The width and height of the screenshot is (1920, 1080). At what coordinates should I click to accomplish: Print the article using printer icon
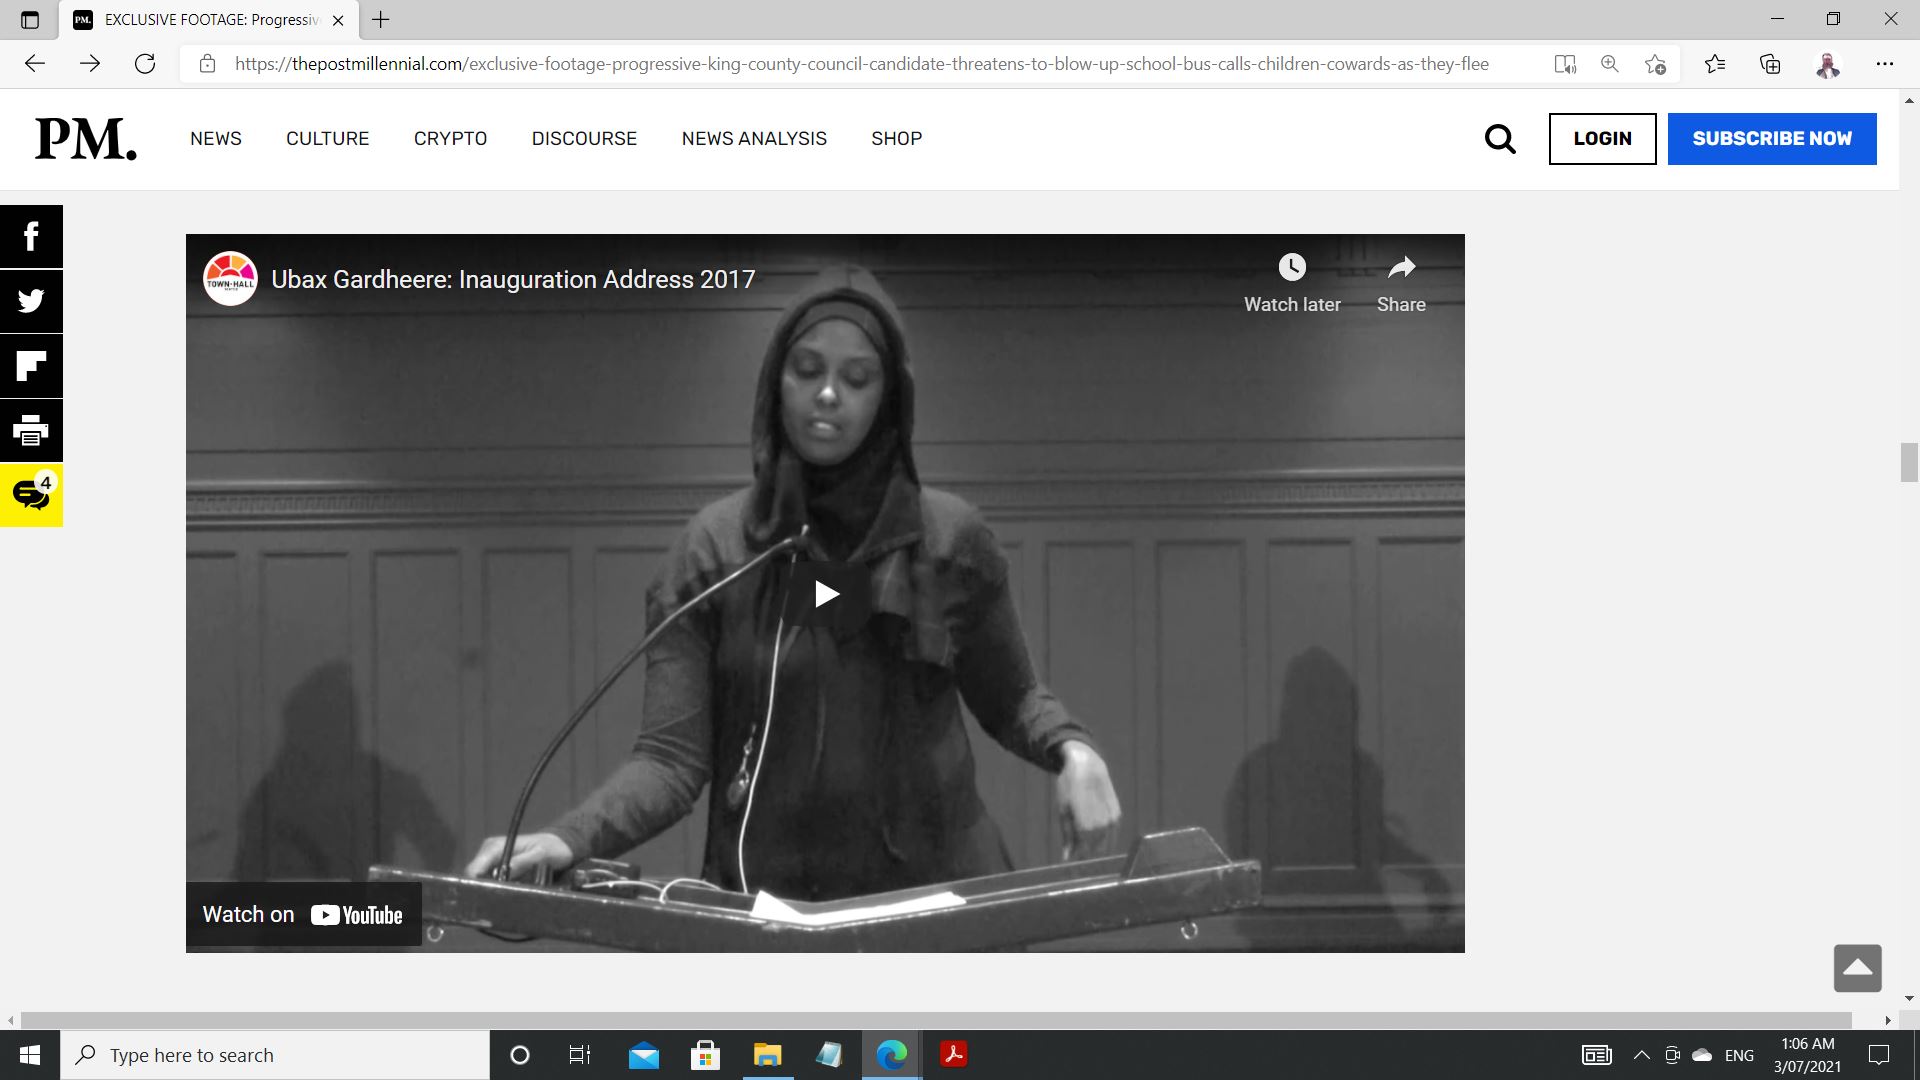[31, 431]
